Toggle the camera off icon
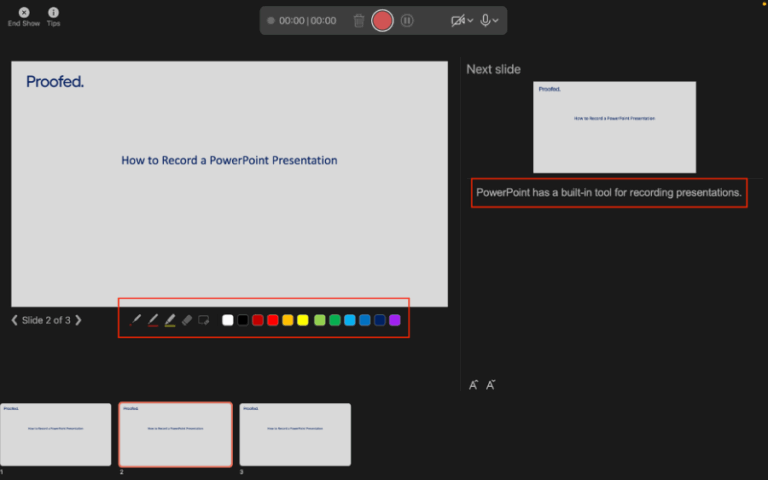The width and height of the screenshot is (768, 480). point(457,21)
